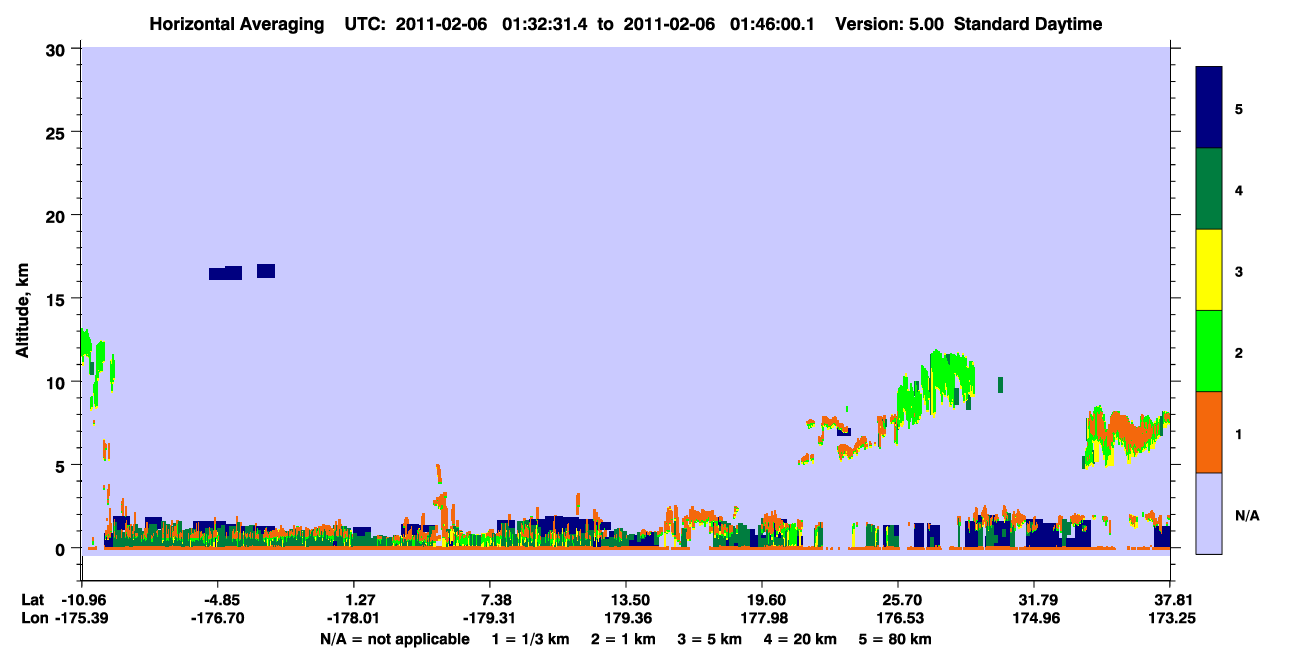
Task: Click the lavender N/A color bar segment
Action: coord(1209,513)
